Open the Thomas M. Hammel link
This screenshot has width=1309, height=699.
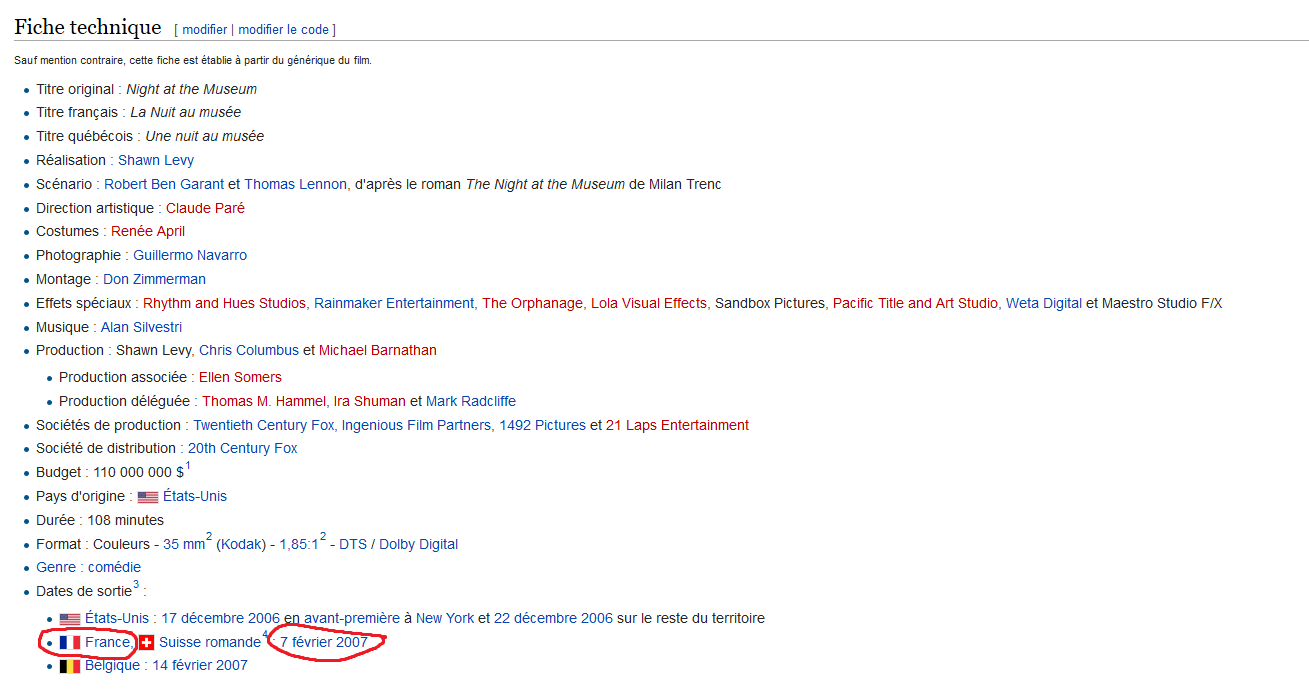pos(264,401)
